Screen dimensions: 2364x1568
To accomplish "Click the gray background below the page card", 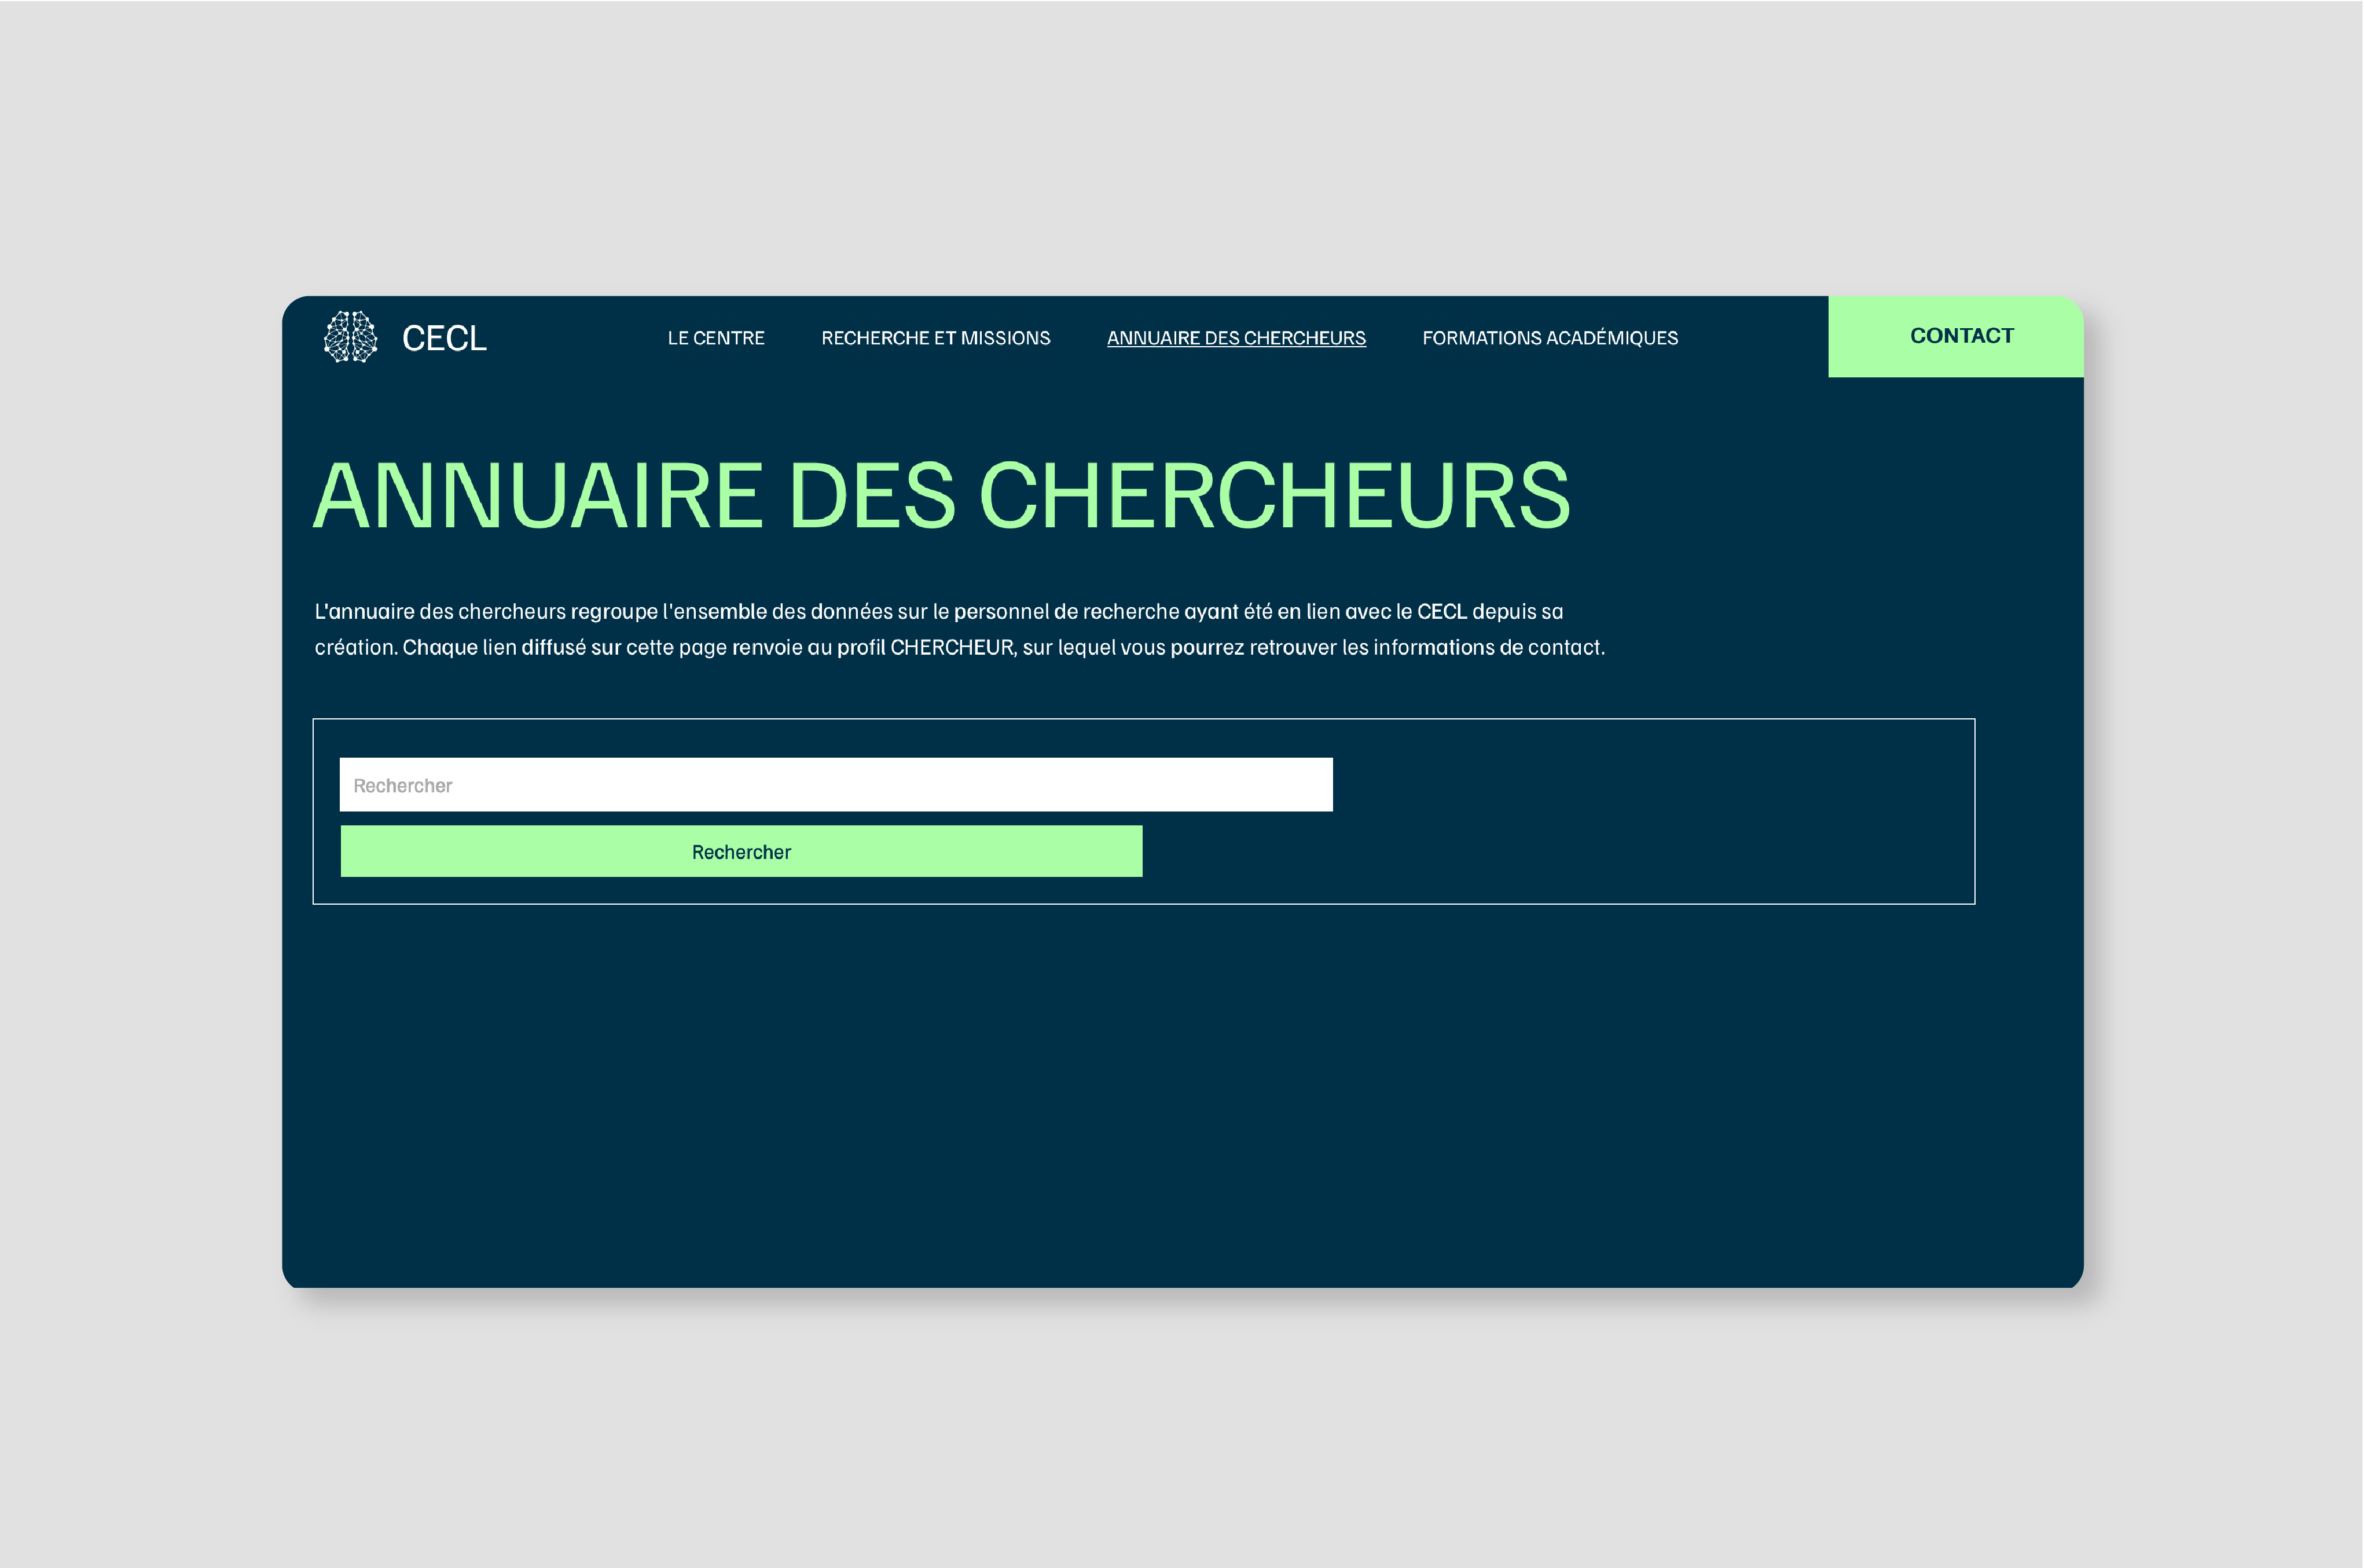I will [x=1180, y=1430].
